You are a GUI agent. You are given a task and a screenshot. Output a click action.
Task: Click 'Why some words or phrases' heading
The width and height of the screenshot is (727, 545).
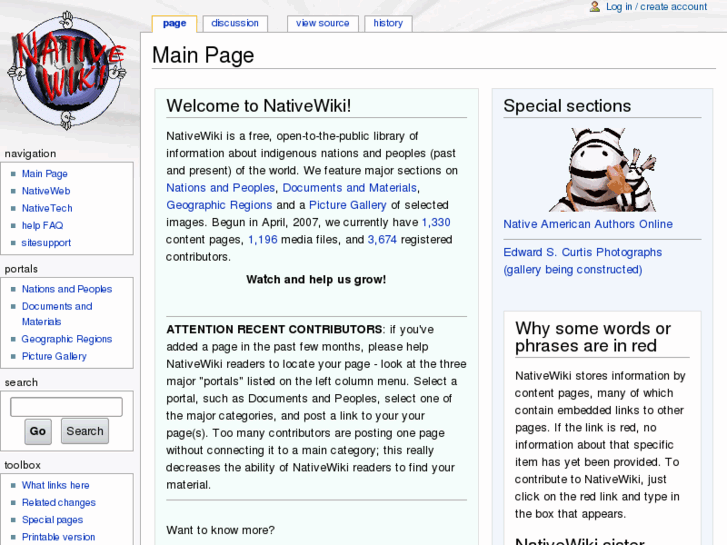[x=593, y=337]
